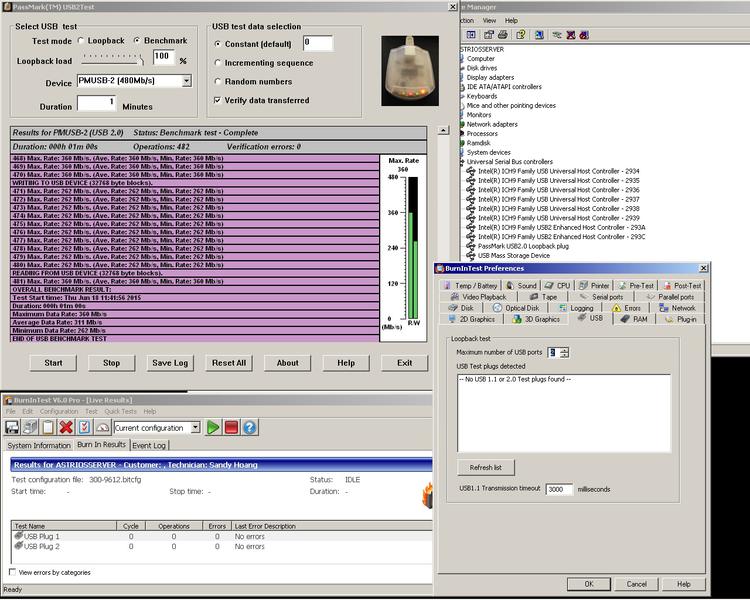Open the PMUSB-2 Device dropdown
Screen dimensions: 750x600
(x=187, y=81)
